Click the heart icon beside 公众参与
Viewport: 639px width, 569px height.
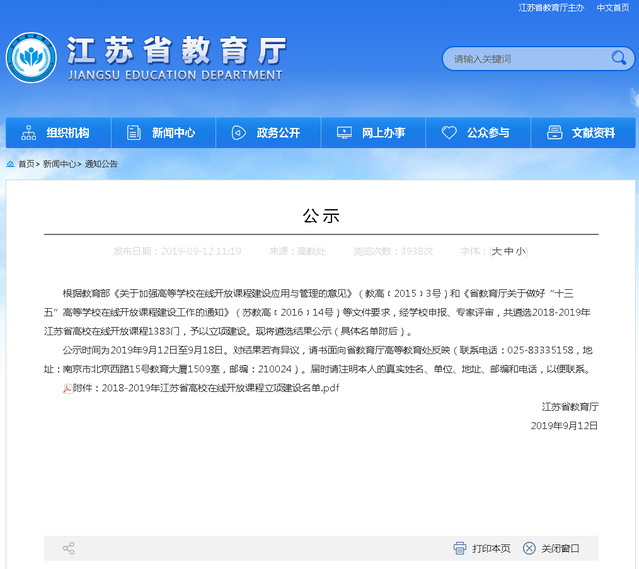449,133
